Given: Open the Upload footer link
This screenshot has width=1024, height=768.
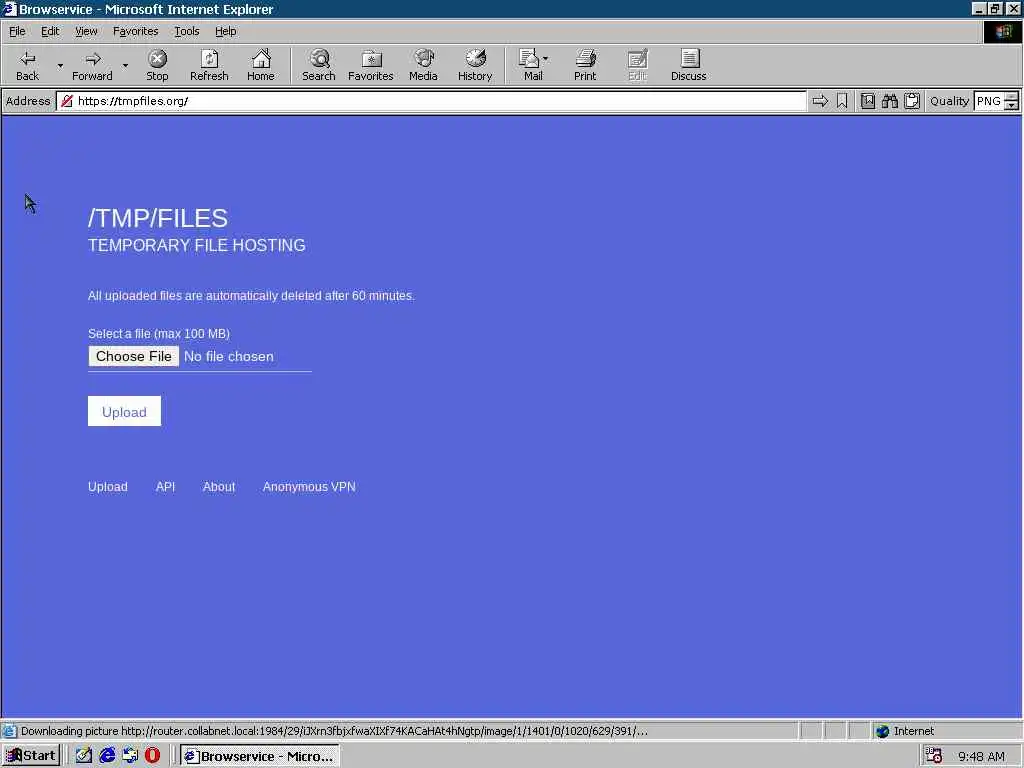Looking at the screenshot, I should tap(108, 487).
